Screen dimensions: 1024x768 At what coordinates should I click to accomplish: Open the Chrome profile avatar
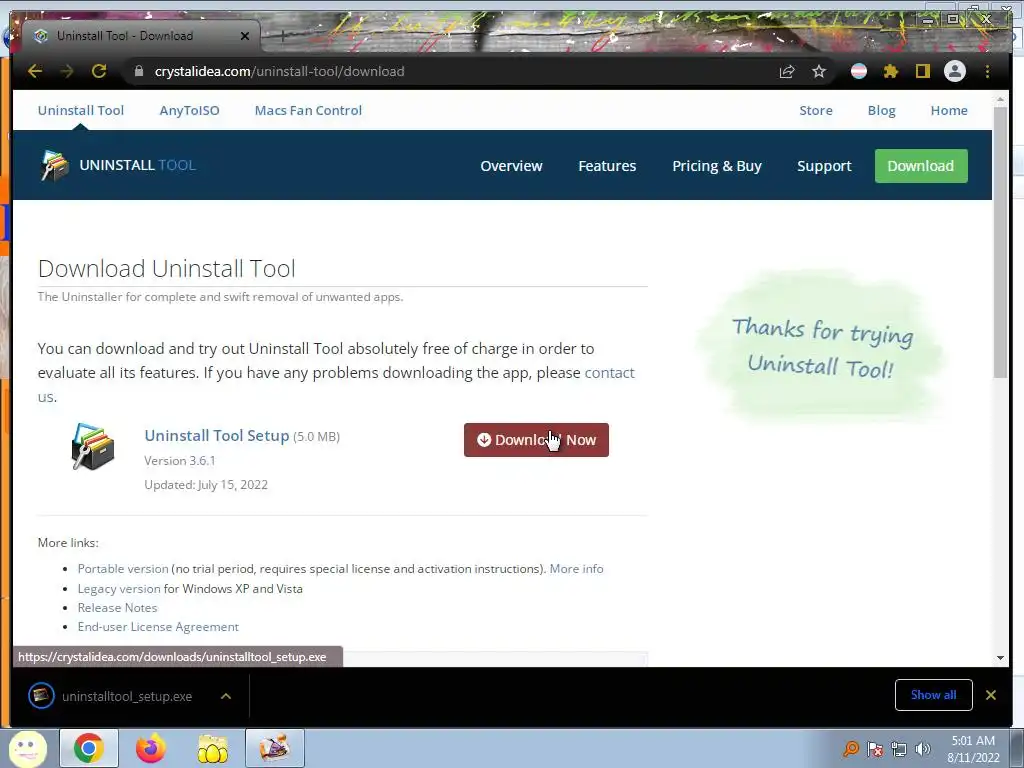click(x=955, y=71)
